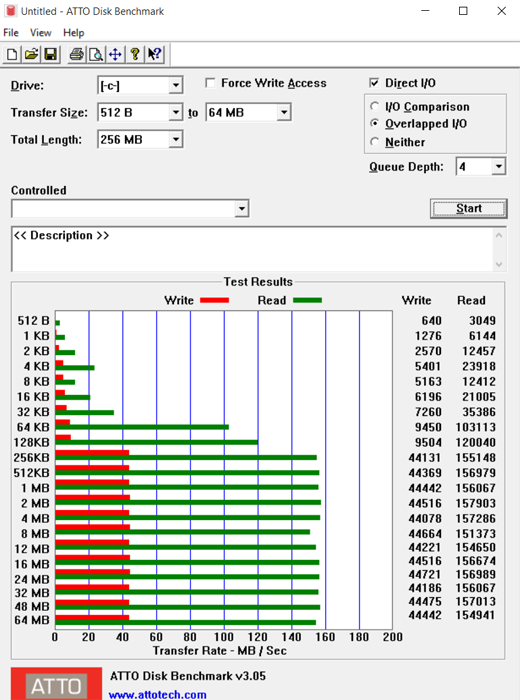The width and height of the screenshot is (520, 700).
Task: Click the Write value 640
Action: coord(431,321)
